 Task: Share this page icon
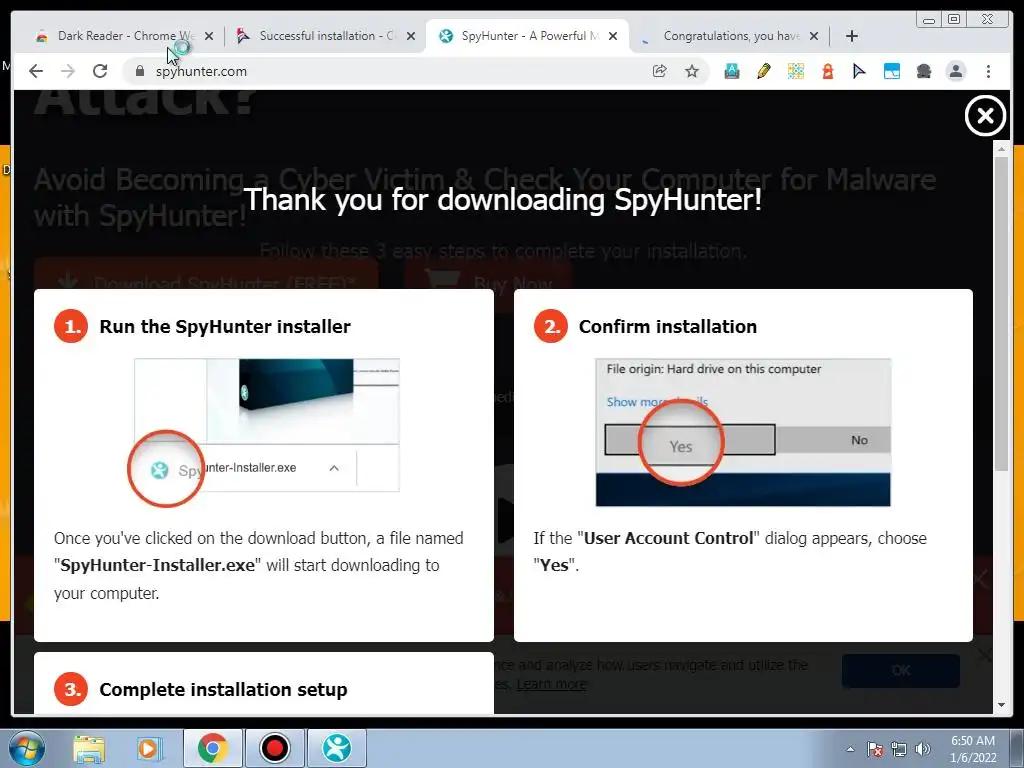(x=660, y=71)
